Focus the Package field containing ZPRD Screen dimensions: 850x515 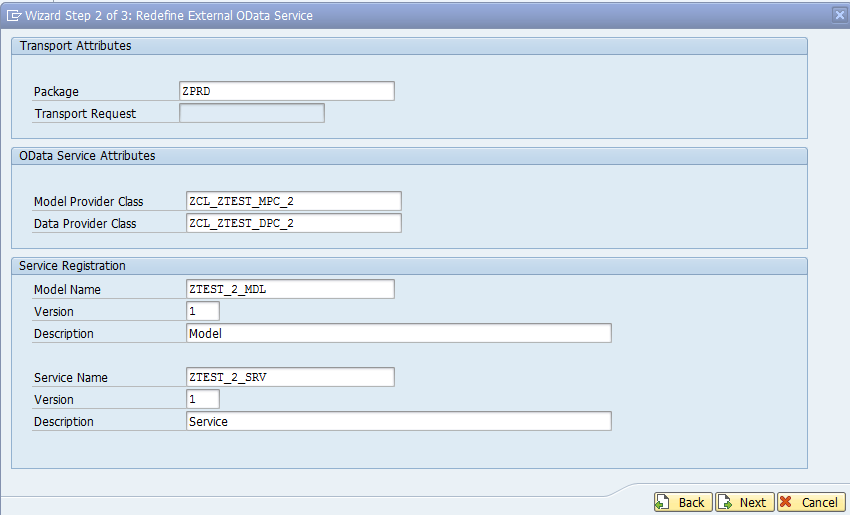pyautogui.click(x=286, y=91)
